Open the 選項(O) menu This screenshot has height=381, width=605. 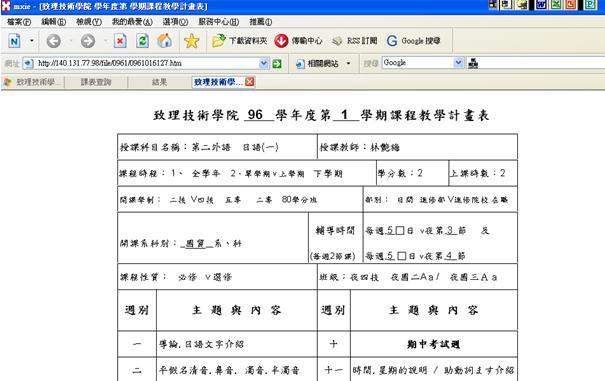[x=175, y=22]
